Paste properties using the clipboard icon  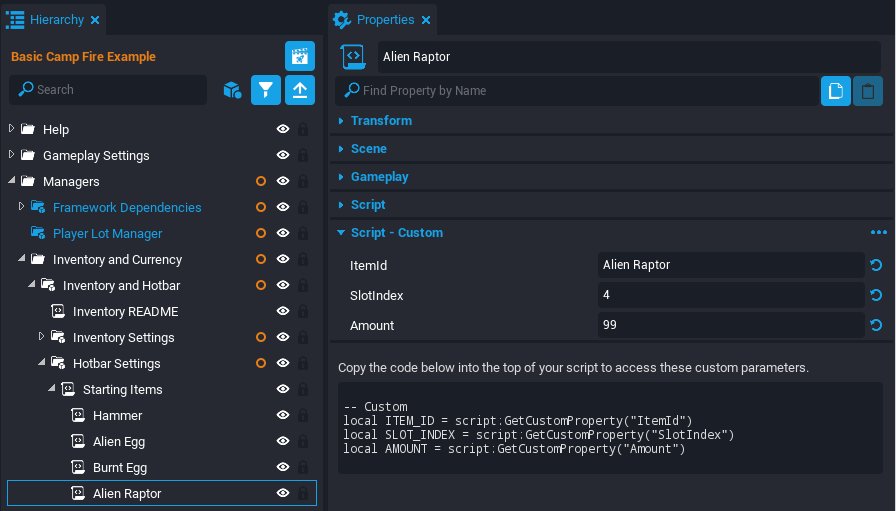click(x=868, y=91)
